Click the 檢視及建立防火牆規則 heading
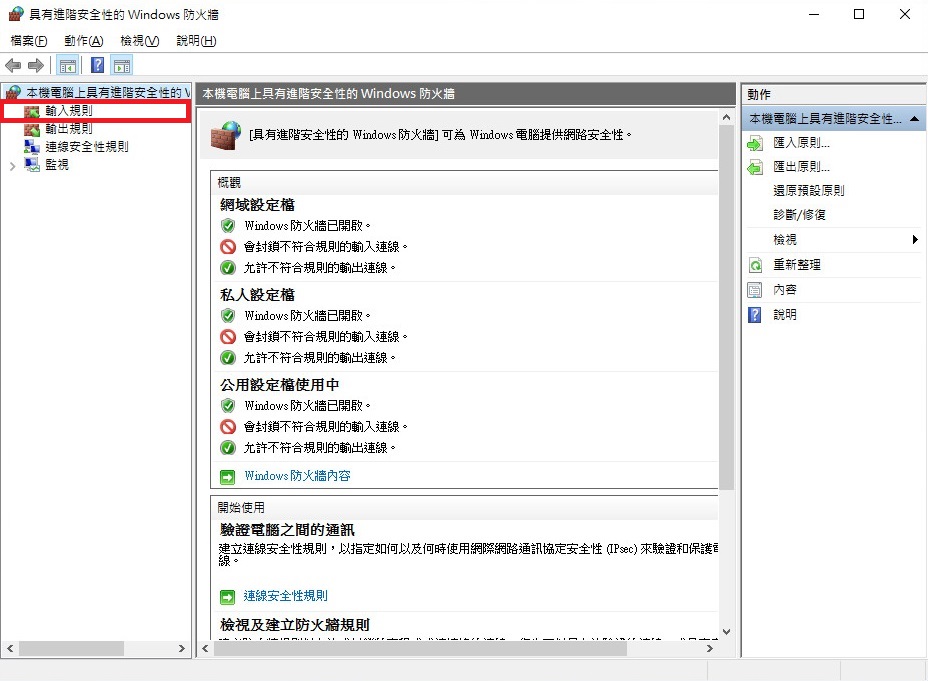 coord(295,625)
